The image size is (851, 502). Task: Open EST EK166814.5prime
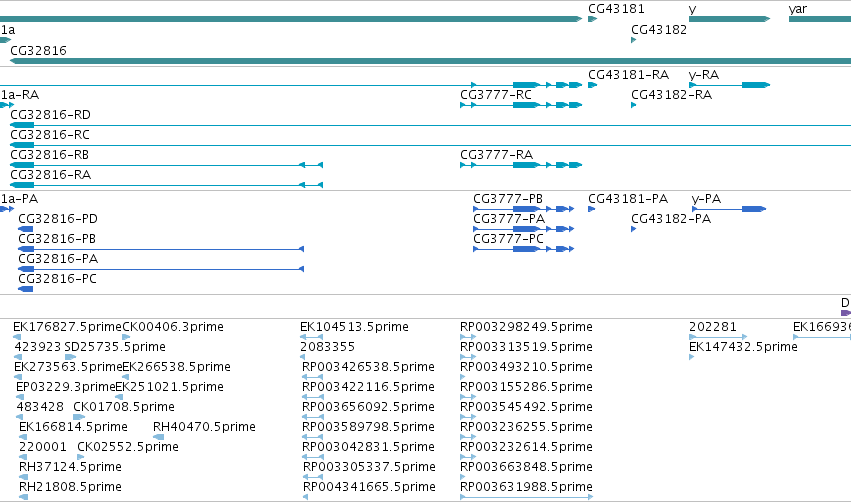click(x=73, y=427)
